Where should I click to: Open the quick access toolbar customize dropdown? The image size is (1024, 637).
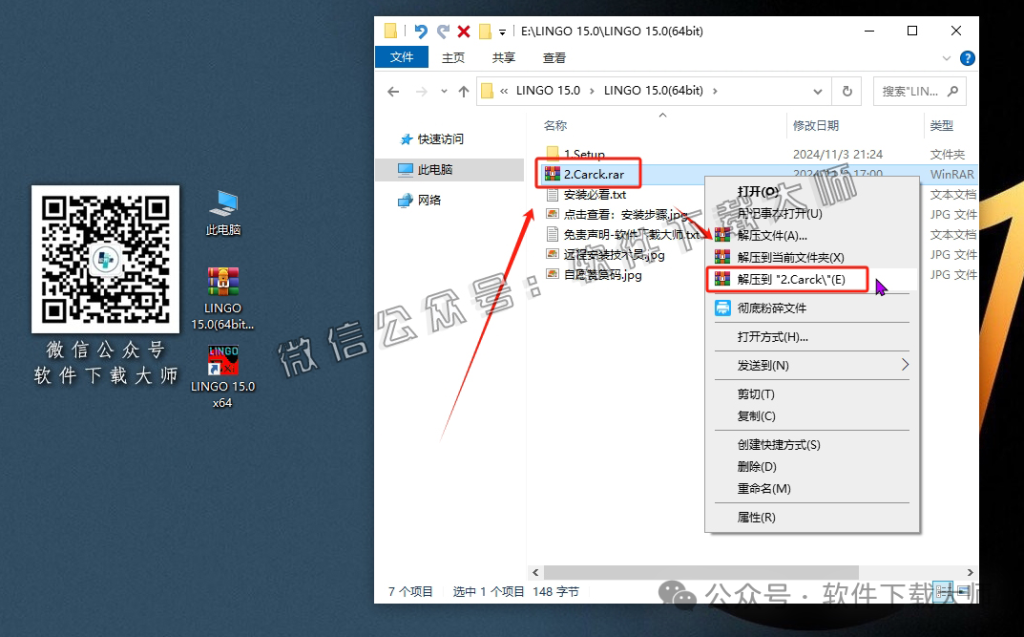click(504, 31)
